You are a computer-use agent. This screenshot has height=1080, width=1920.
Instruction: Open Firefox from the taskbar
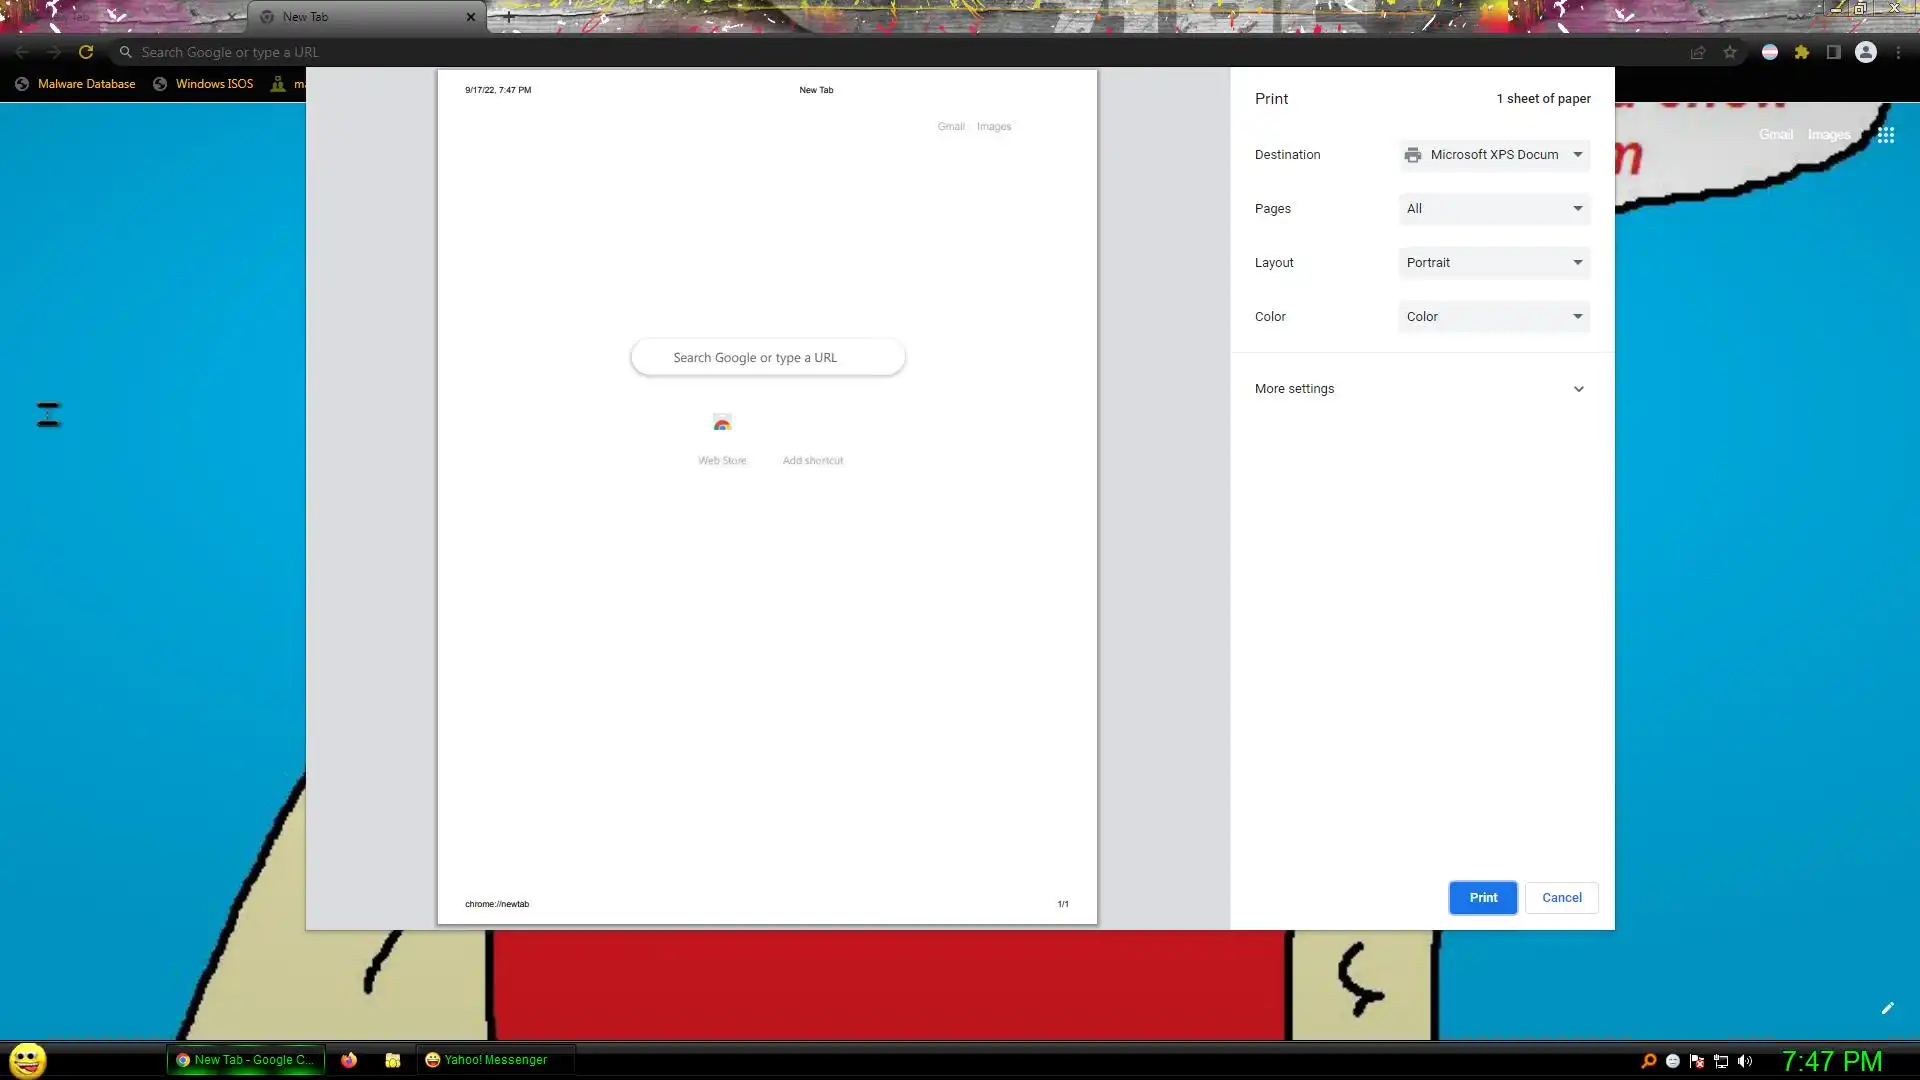pyautogui.click(x=349, y=1060)
